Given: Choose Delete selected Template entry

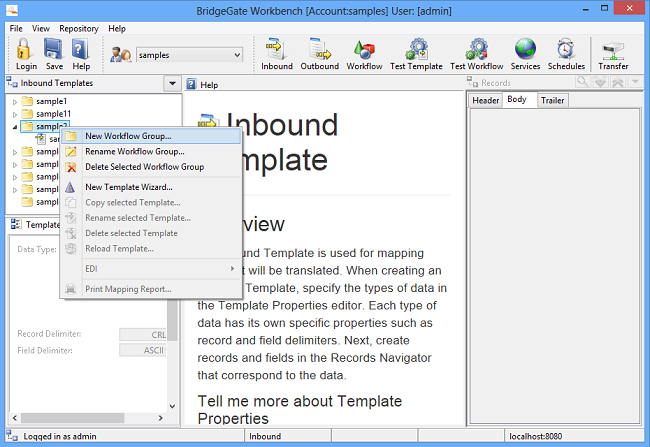Looking at the screenshot, I should click(151, 233).
